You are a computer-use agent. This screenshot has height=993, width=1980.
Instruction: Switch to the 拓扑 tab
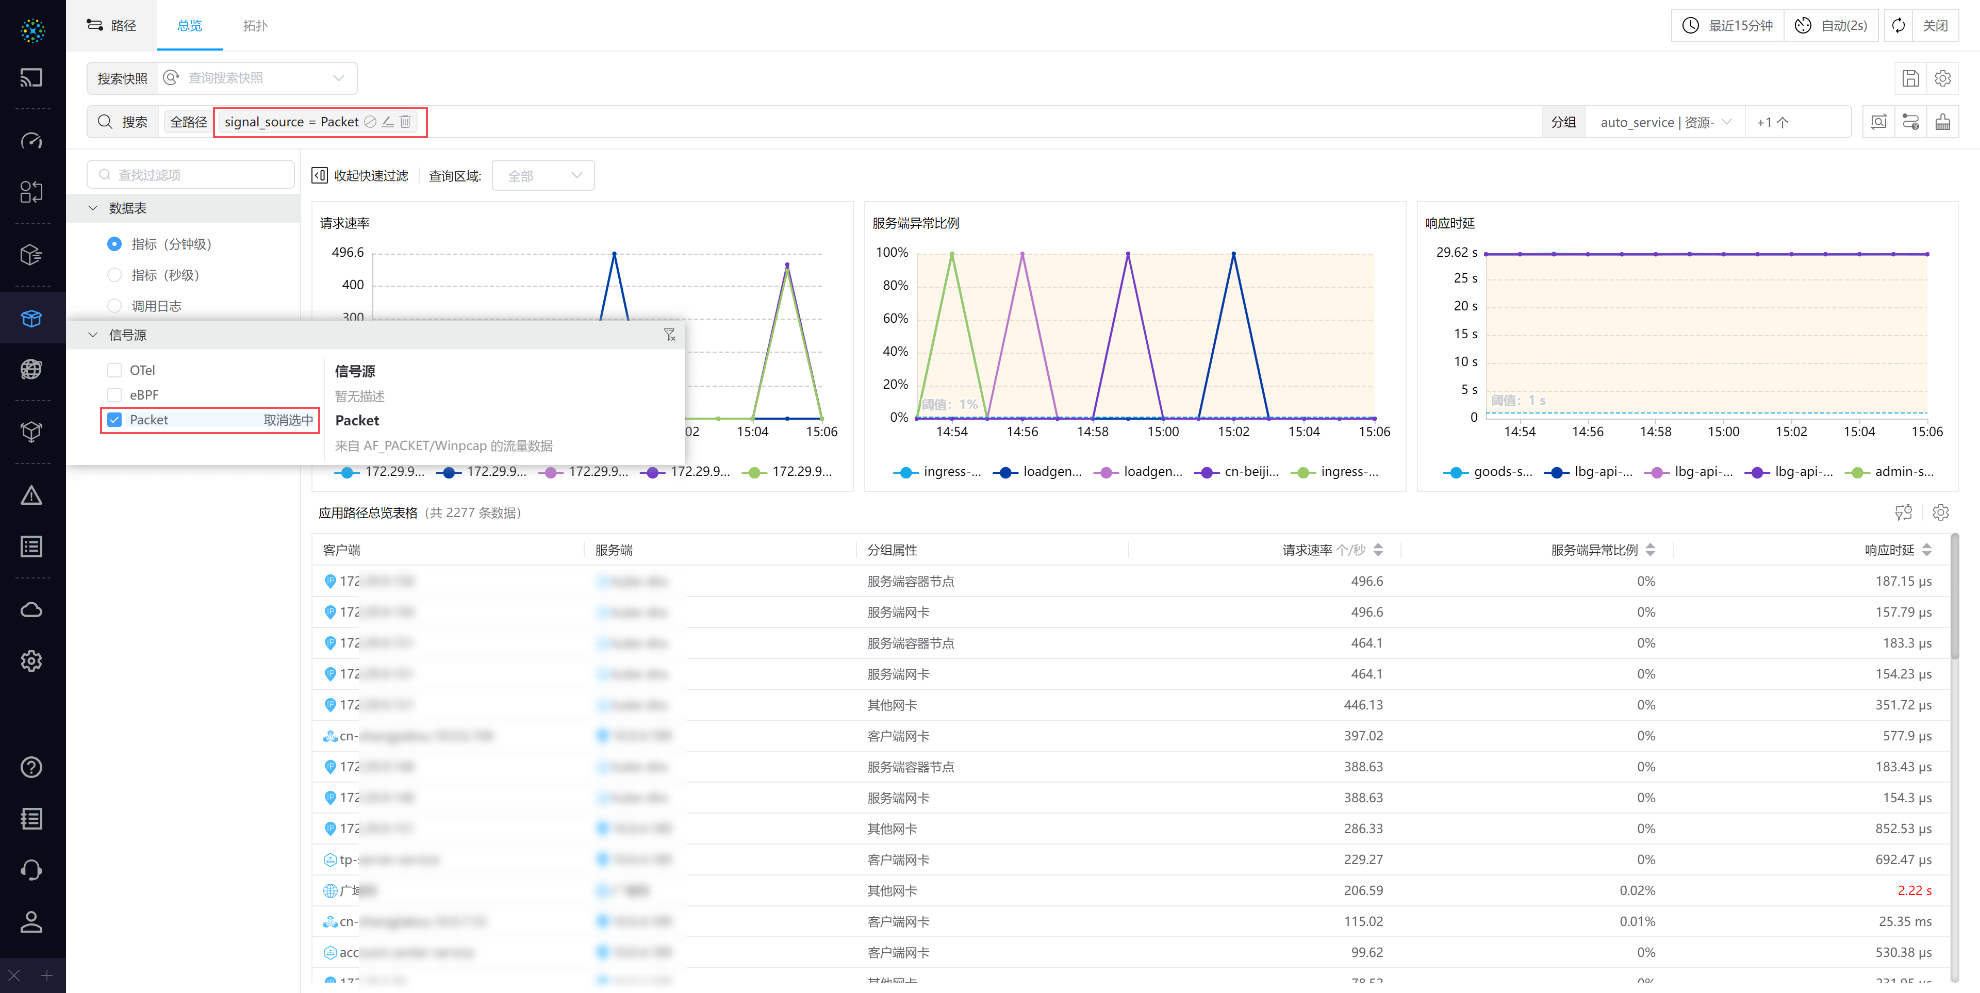point(255,26)
